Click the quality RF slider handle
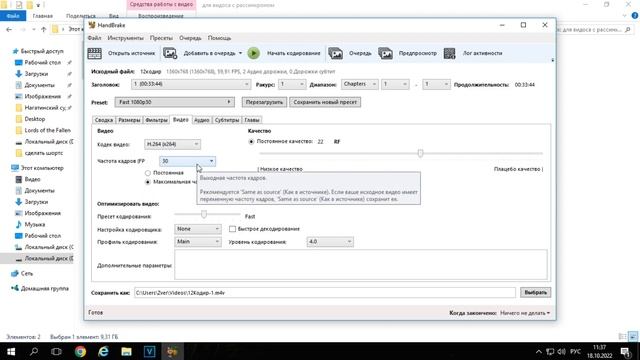Image resolution: width=640 pixels, height=360 pixels. click(420, 153)
